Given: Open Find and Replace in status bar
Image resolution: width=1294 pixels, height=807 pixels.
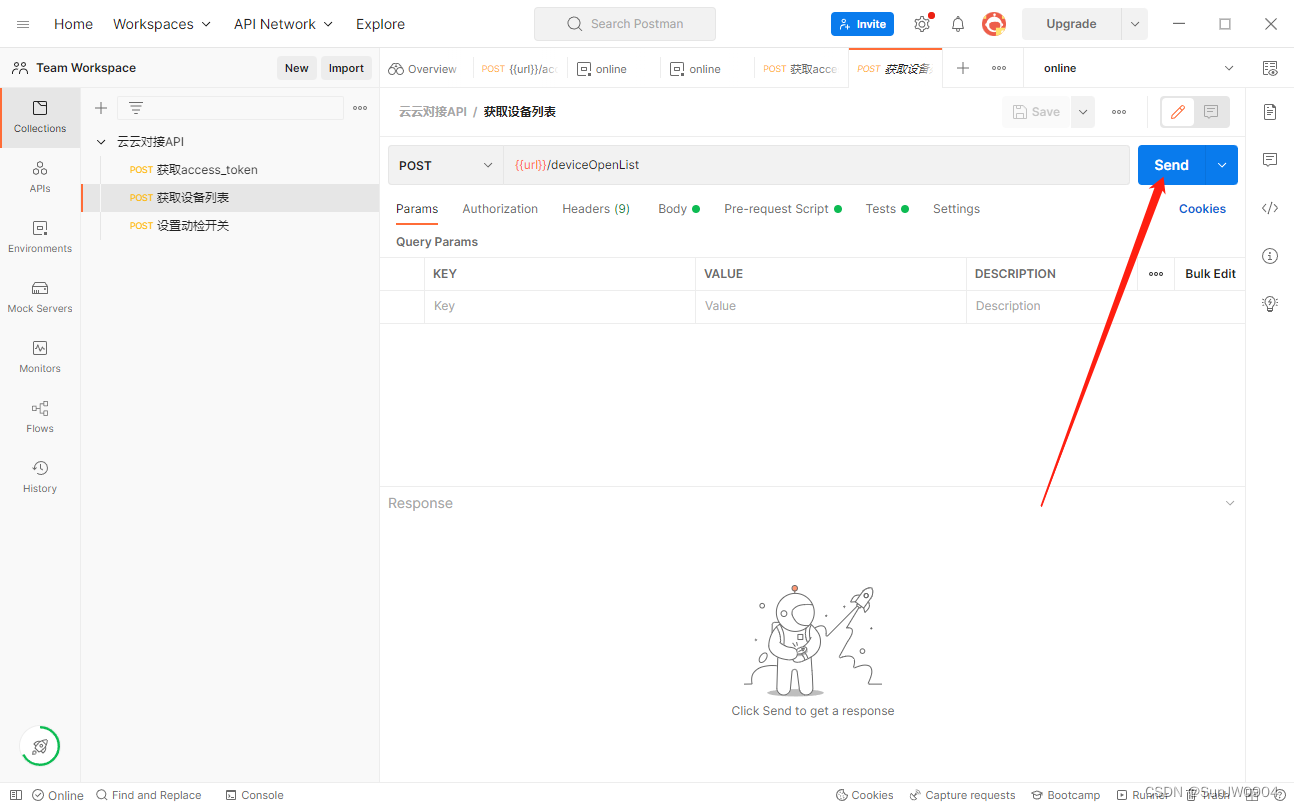Looking at the screenshot, I should pos(148,795).
